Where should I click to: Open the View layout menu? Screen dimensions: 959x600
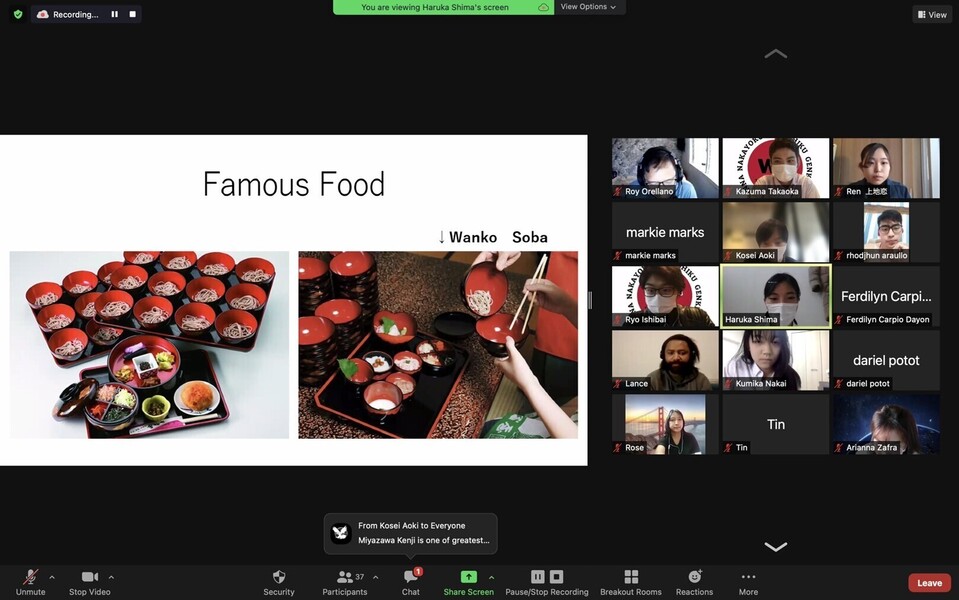click(931, 14)
